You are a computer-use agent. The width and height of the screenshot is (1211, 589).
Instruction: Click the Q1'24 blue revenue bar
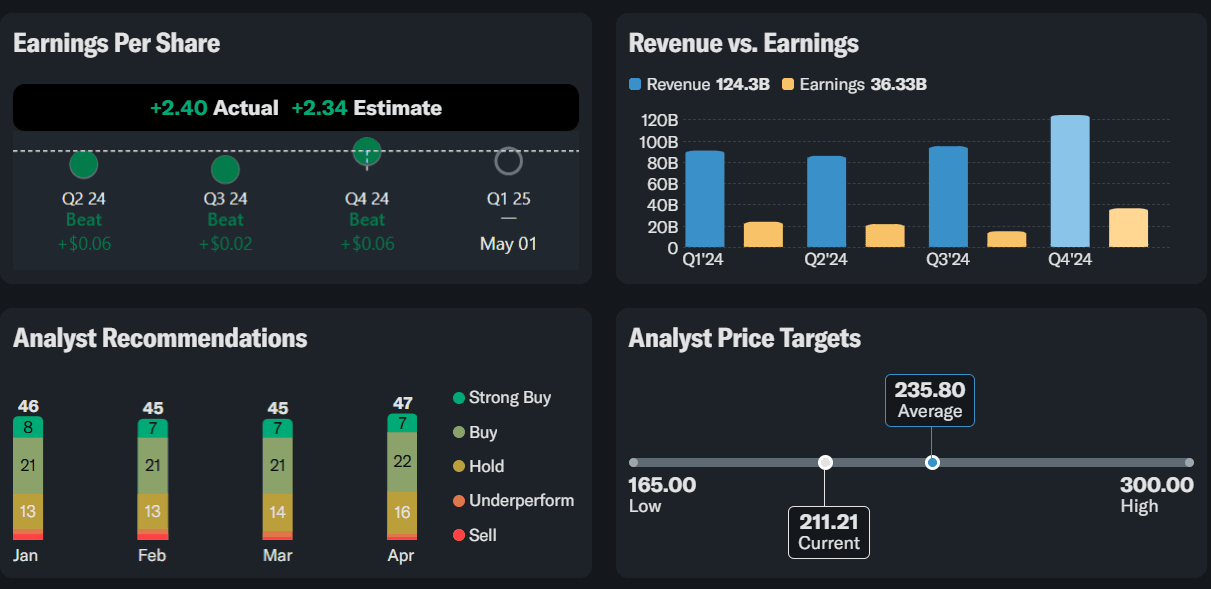point(705,199)
